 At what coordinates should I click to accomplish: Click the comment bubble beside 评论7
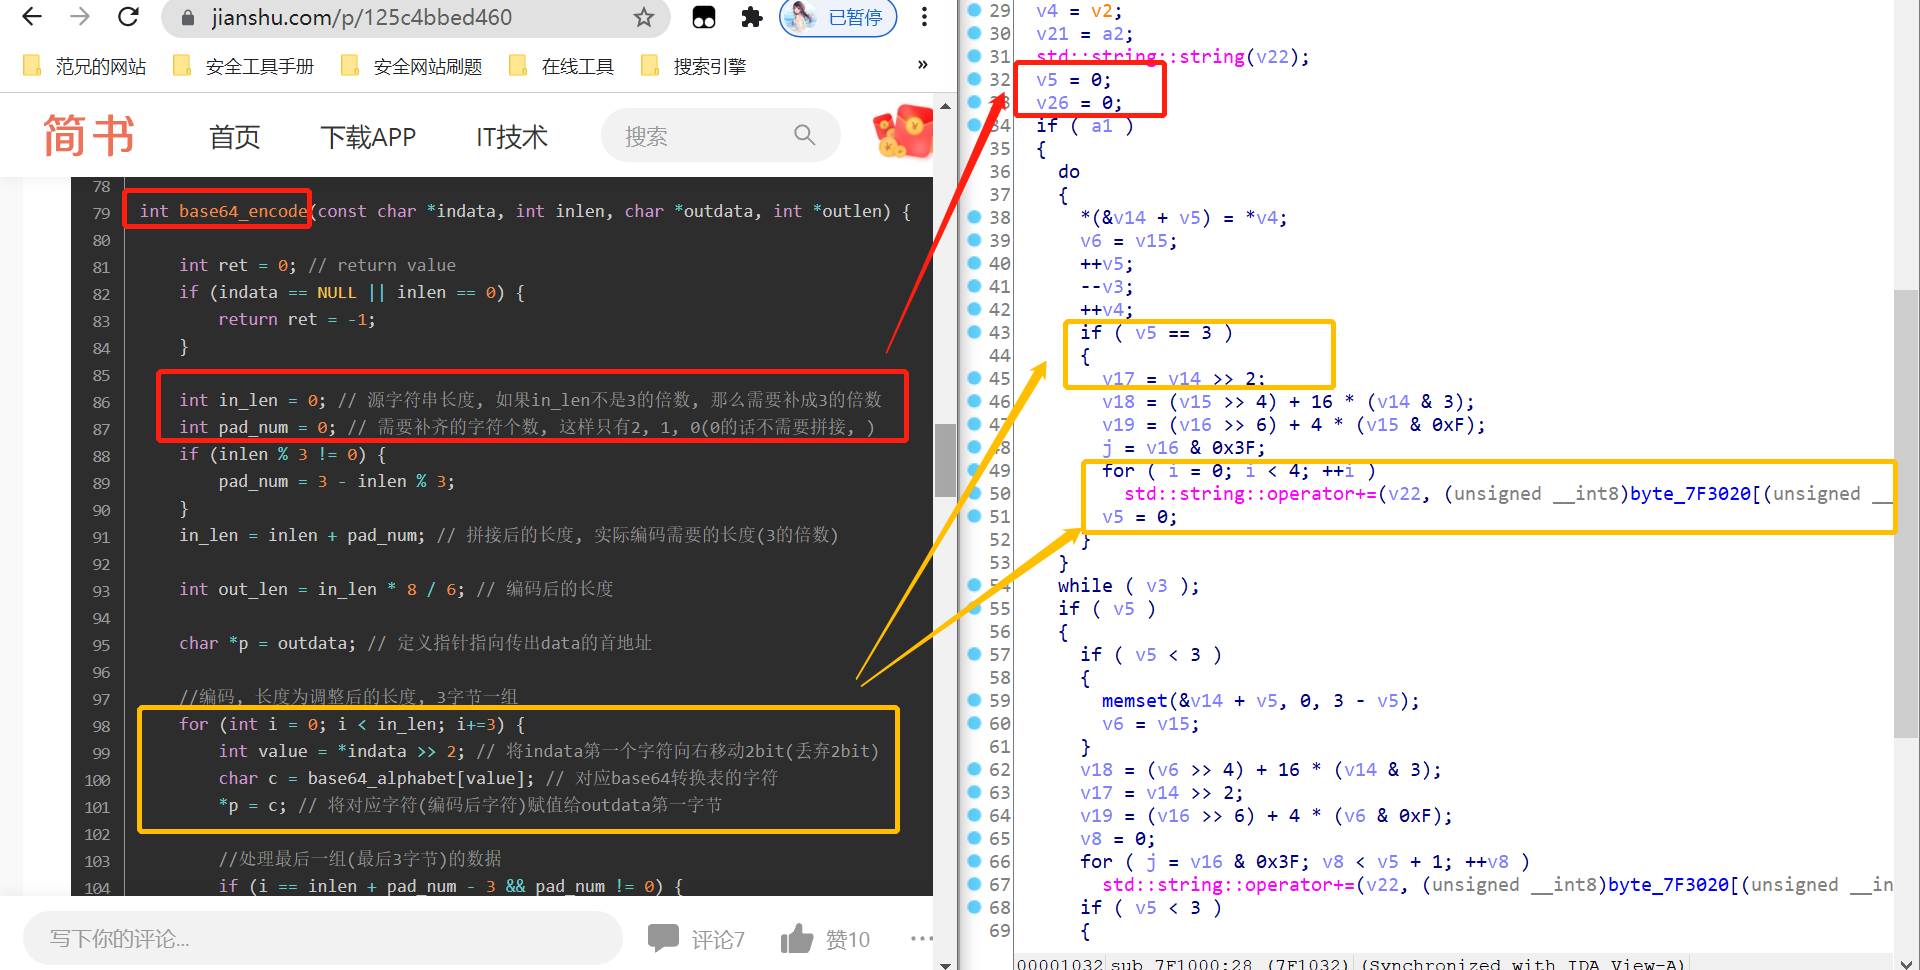click(665, 937)
